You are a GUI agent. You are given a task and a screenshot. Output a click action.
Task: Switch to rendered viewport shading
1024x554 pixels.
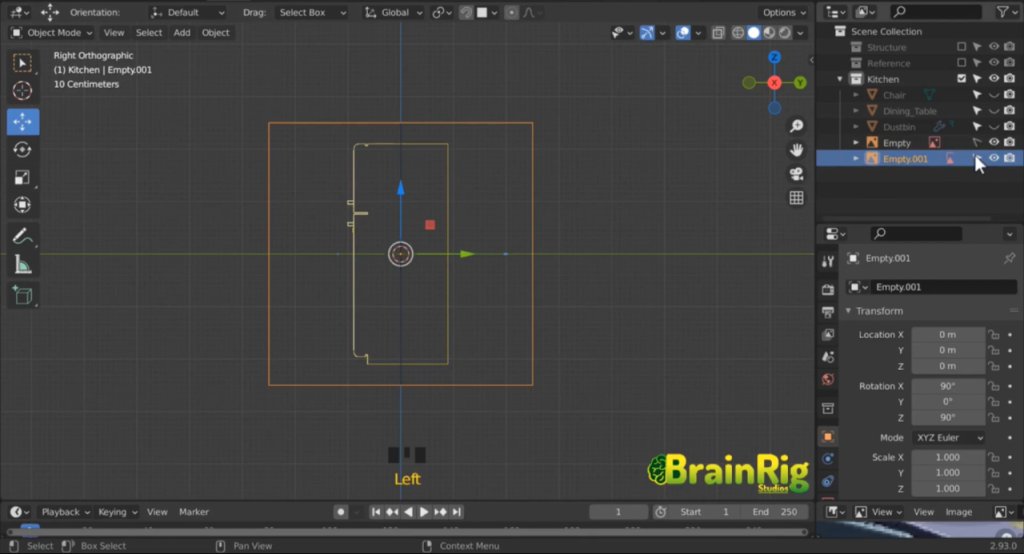point(784,33)
